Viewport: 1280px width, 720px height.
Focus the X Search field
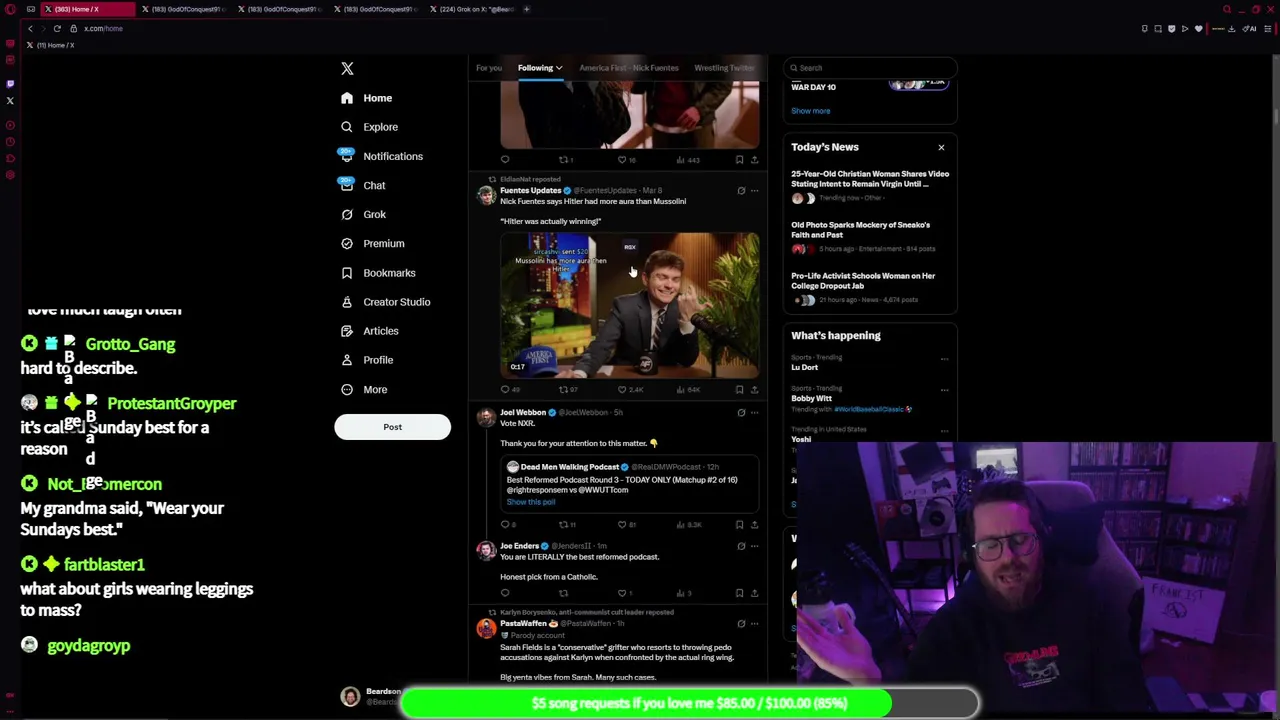[x=870, y=68]
